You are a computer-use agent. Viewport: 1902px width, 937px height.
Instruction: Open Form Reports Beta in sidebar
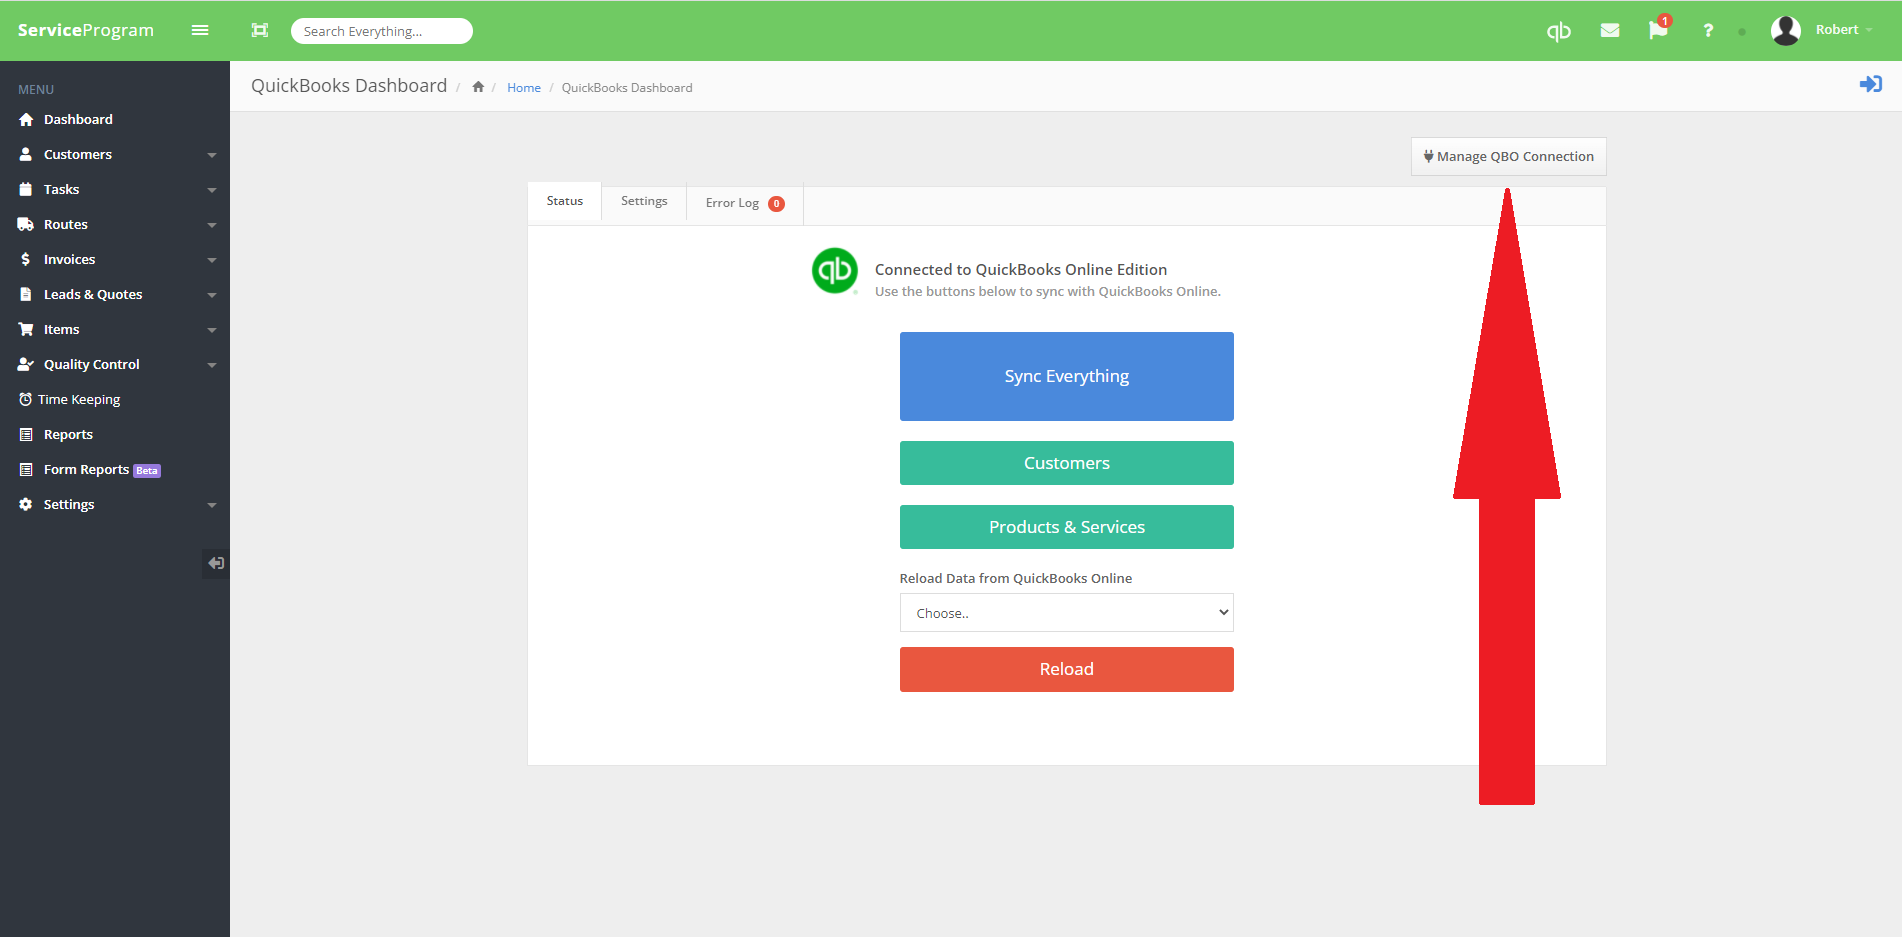(101, 469)
